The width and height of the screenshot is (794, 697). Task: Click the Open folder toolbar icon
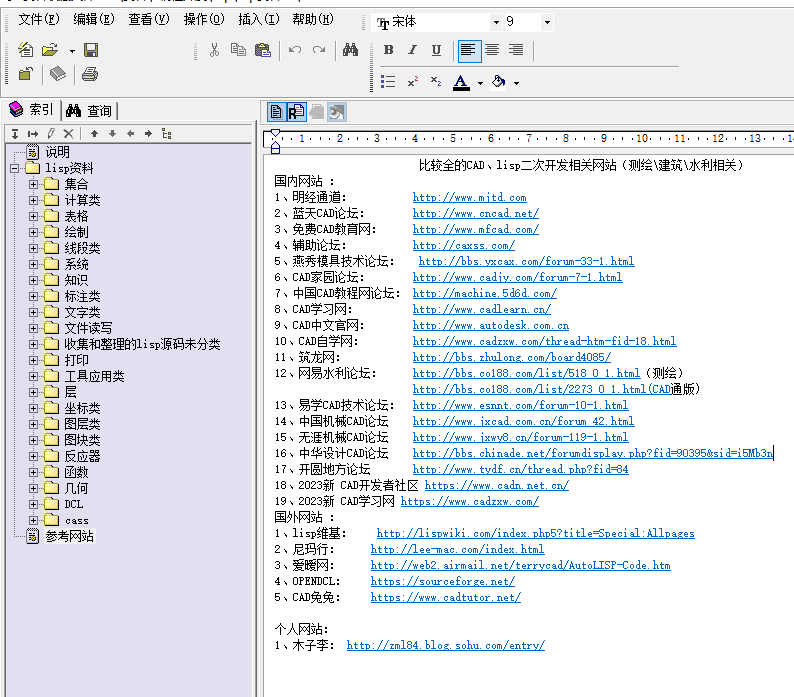pyautogui.click(x=50, y=50)
